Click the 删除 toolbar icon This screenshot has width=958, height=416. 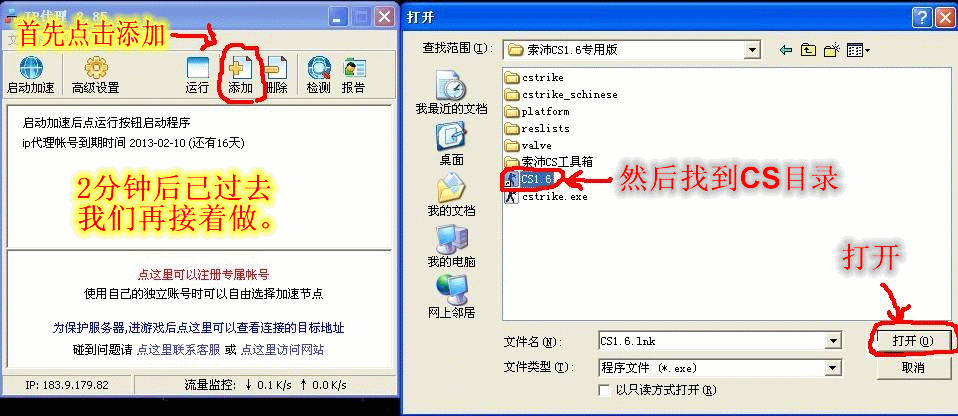(x=276, y=68)
